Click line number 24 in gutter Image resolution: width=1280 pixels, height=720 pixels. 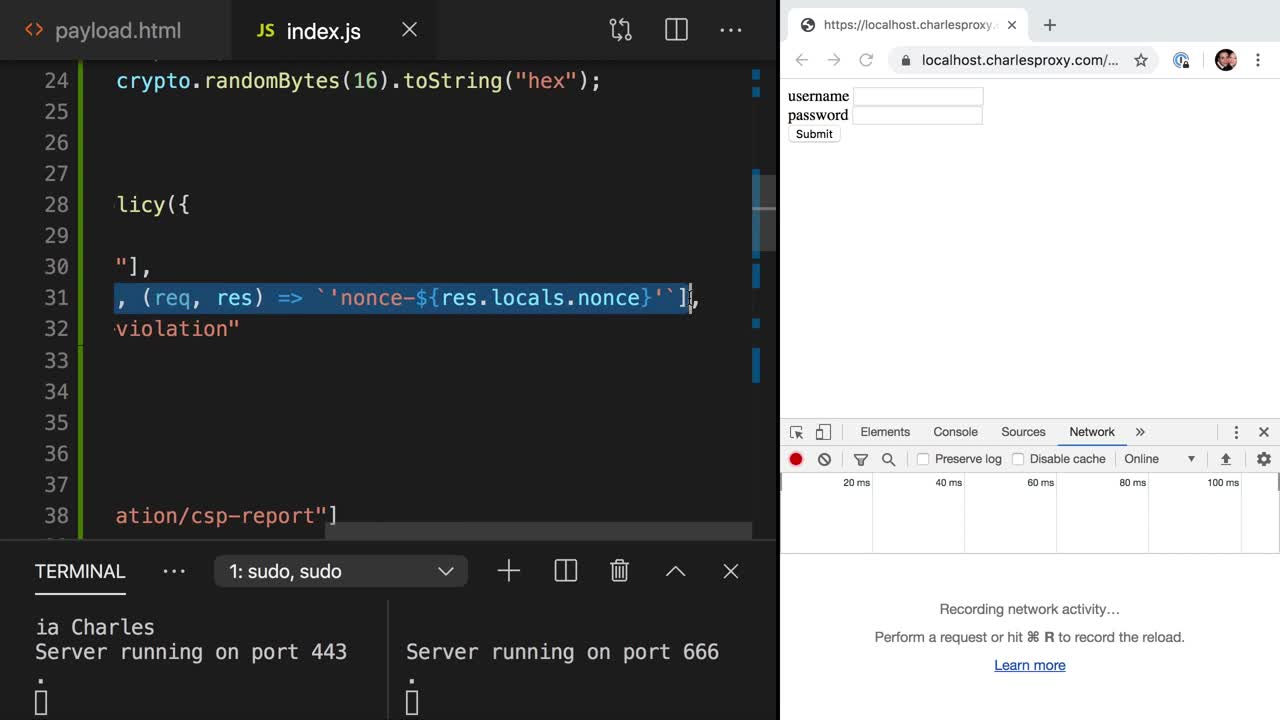[56, 80]
